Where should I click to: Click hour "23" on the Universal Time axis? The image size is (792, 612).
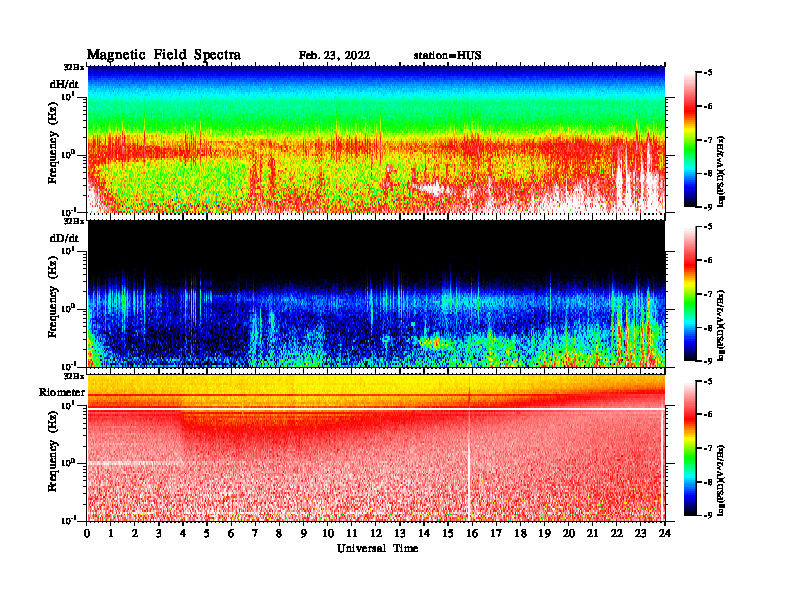click(641, 534)
